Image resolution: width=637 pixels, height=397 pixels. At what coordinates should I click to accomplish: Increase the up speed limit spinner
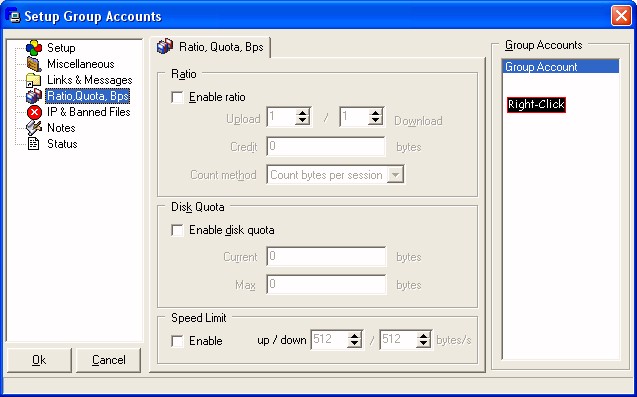coord(355,336)
